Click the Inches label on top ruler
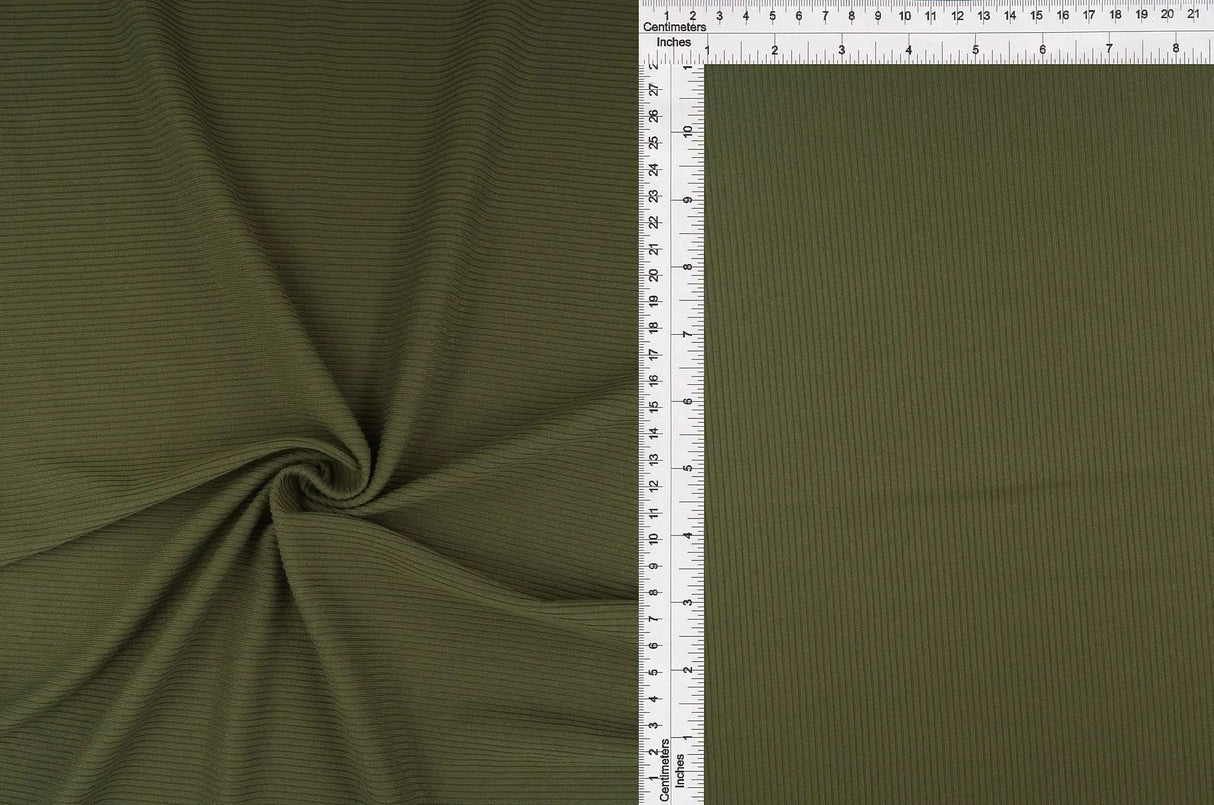The image size is (1214, 805). coord(676,43)
